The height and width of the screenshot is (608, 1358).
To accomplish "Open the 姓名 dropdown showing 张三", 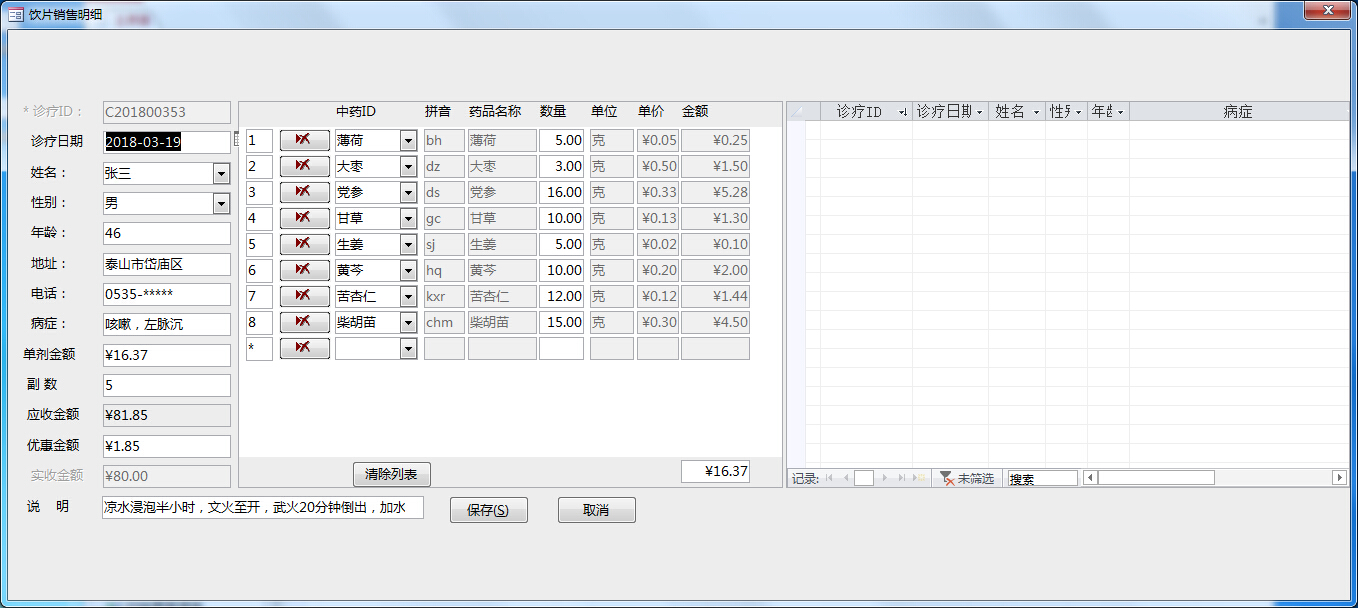I will (221, 173).
